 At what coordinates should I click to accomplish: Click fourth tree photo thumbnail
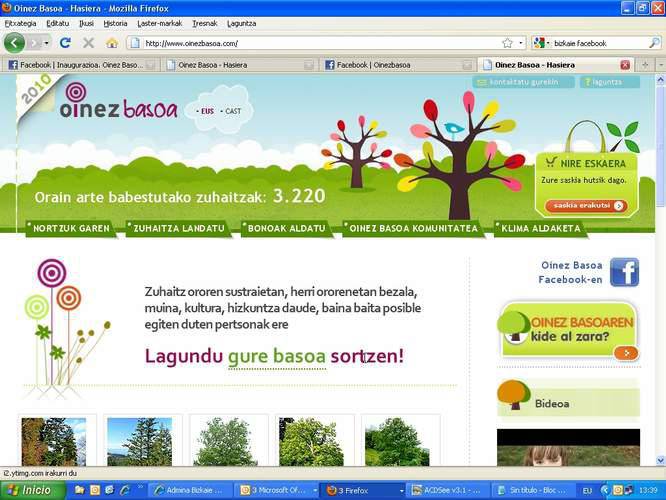click(x=311, y=442)
